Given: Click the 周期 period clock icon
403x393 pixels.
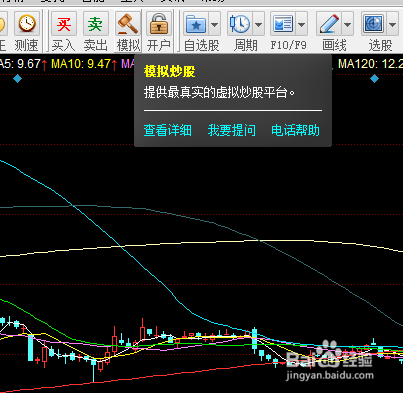Looking at the screenshot, I should coord(240,24).
